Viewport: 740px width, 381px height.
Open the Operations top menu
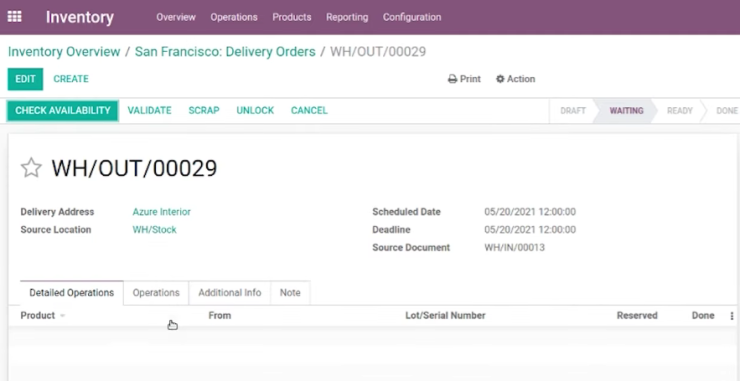[x=234, y=17]
